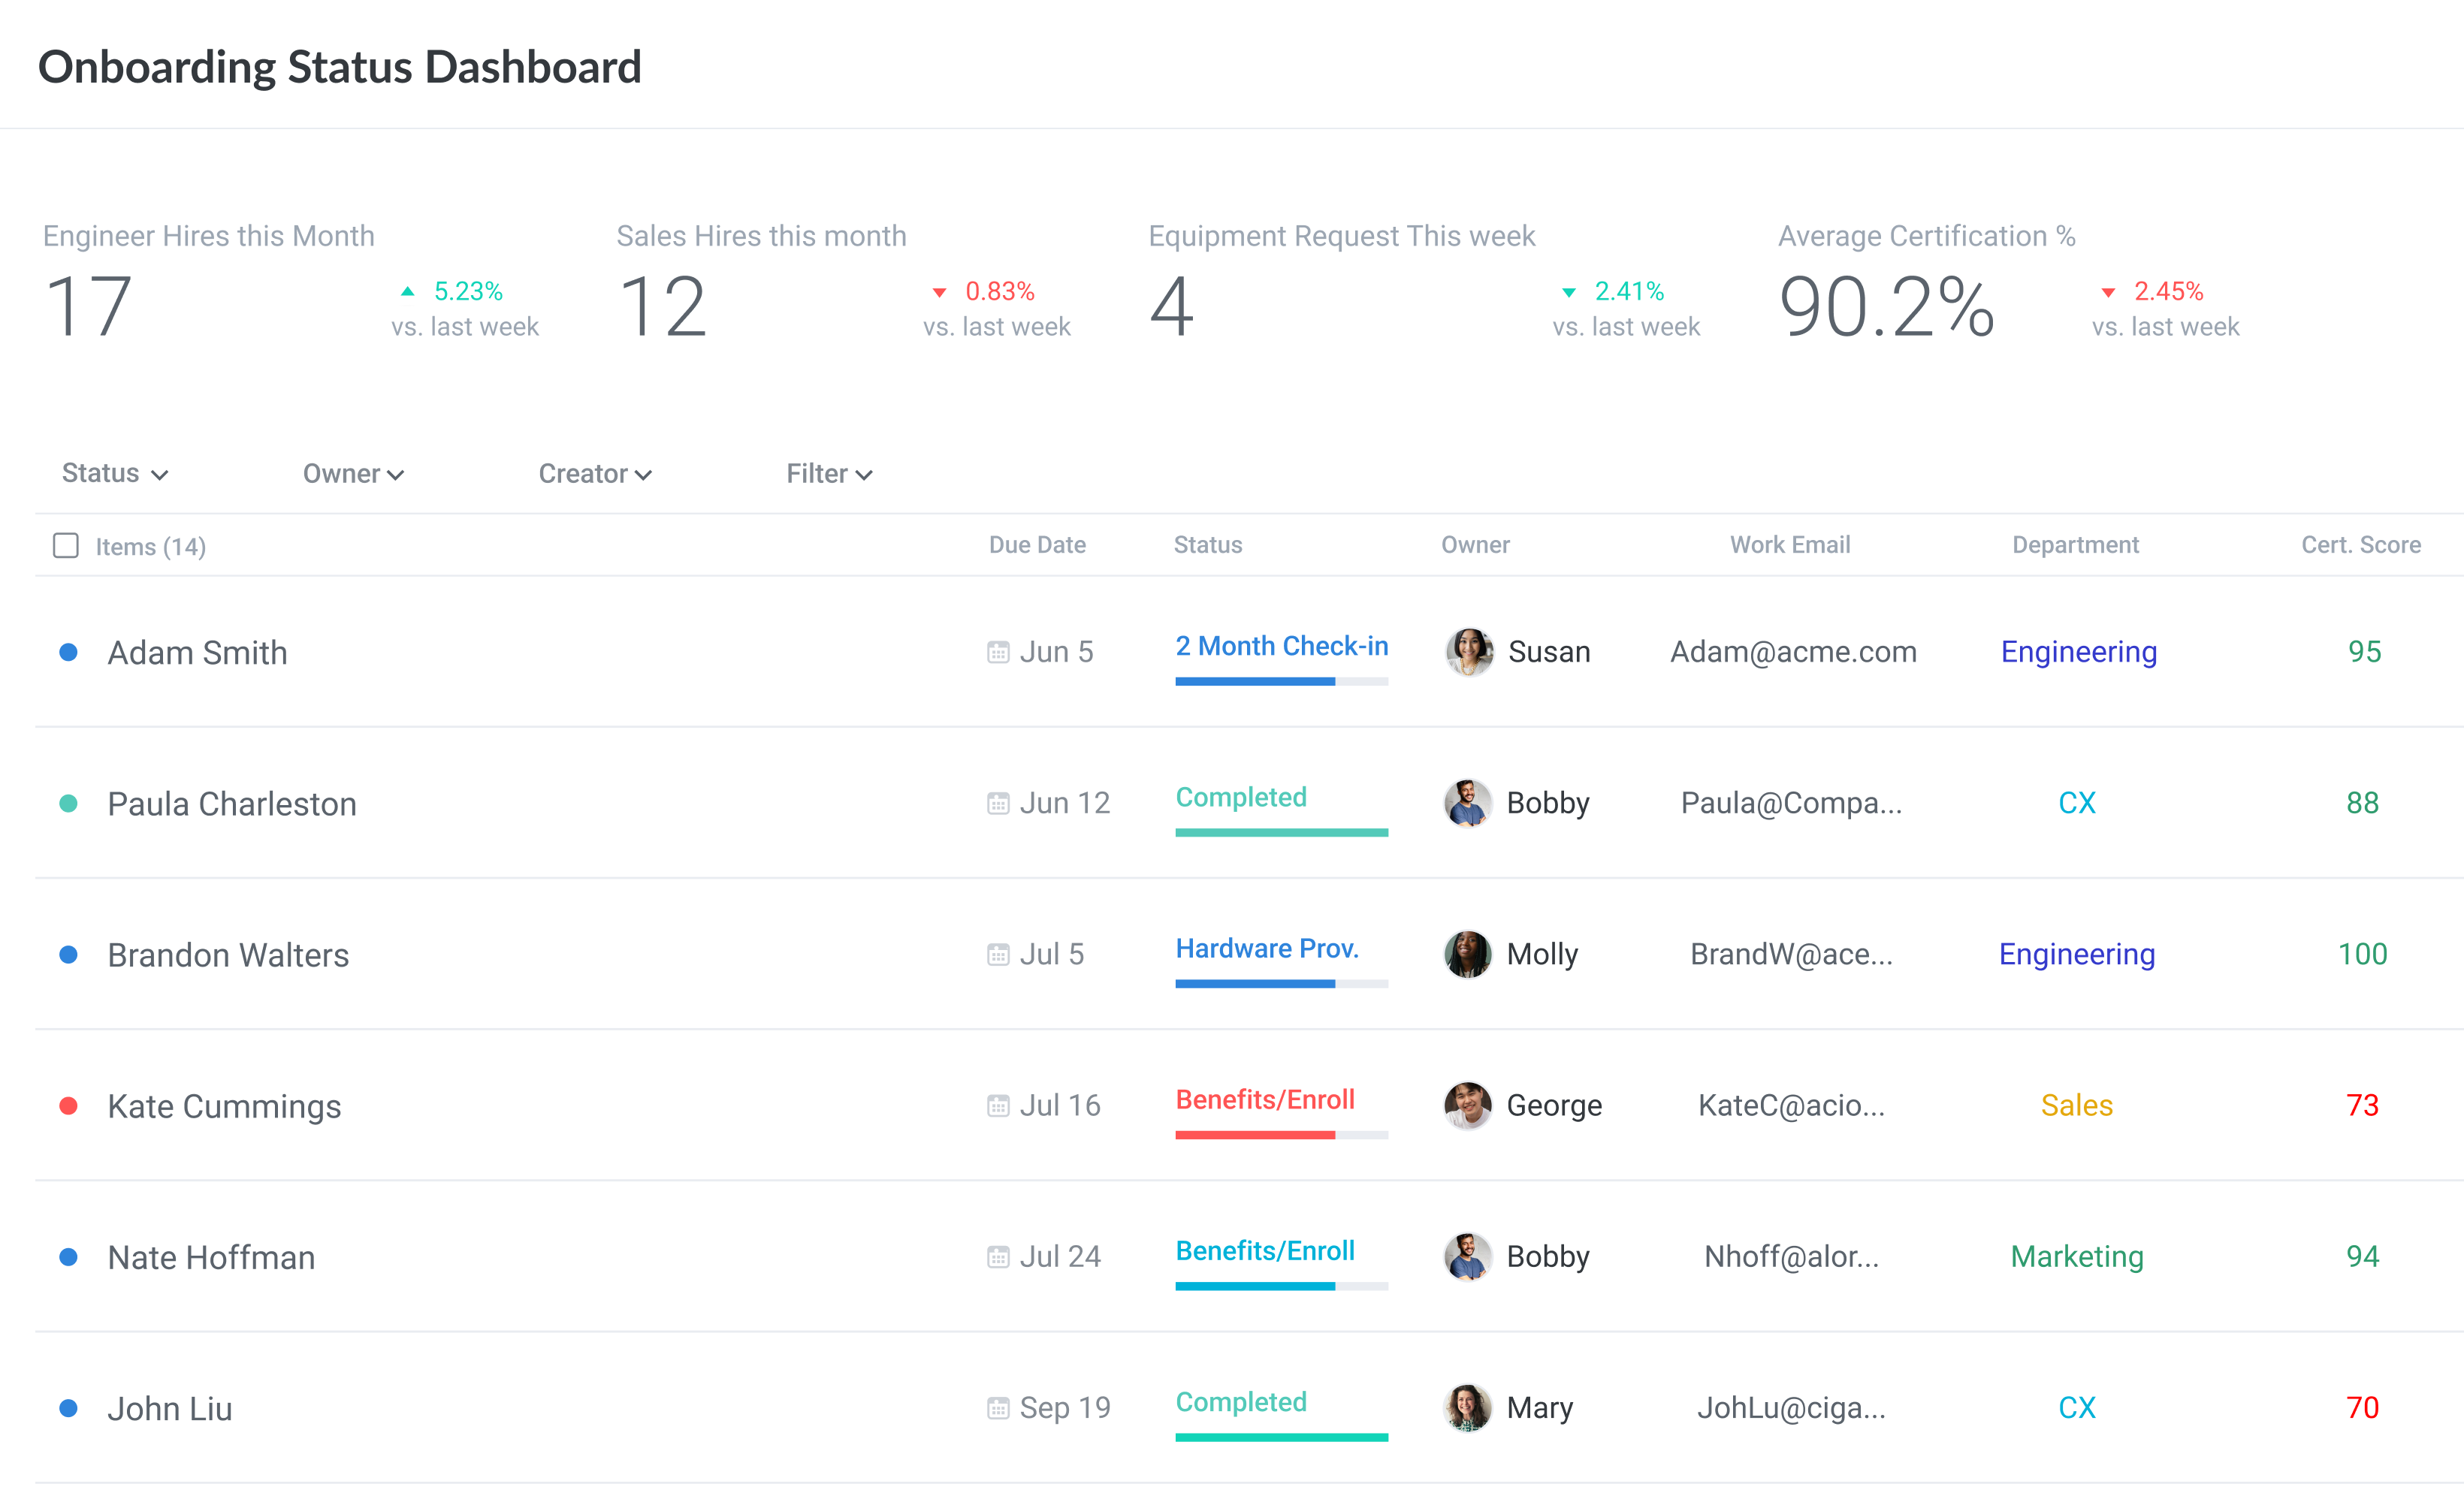Select the blue status dot beside Adam Smith
The image size is (2464, 1502).
point(68,651)
